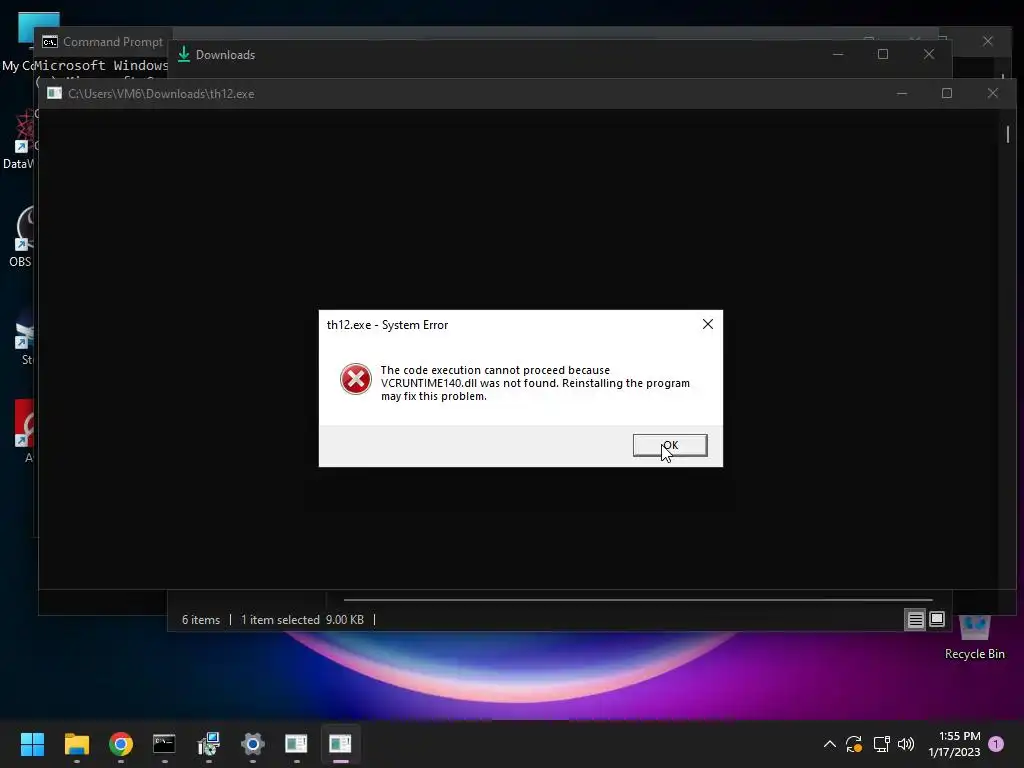Click the sync update tray icon
The height and width of the screenshot is (768, 1024).
tap(854, 744)
